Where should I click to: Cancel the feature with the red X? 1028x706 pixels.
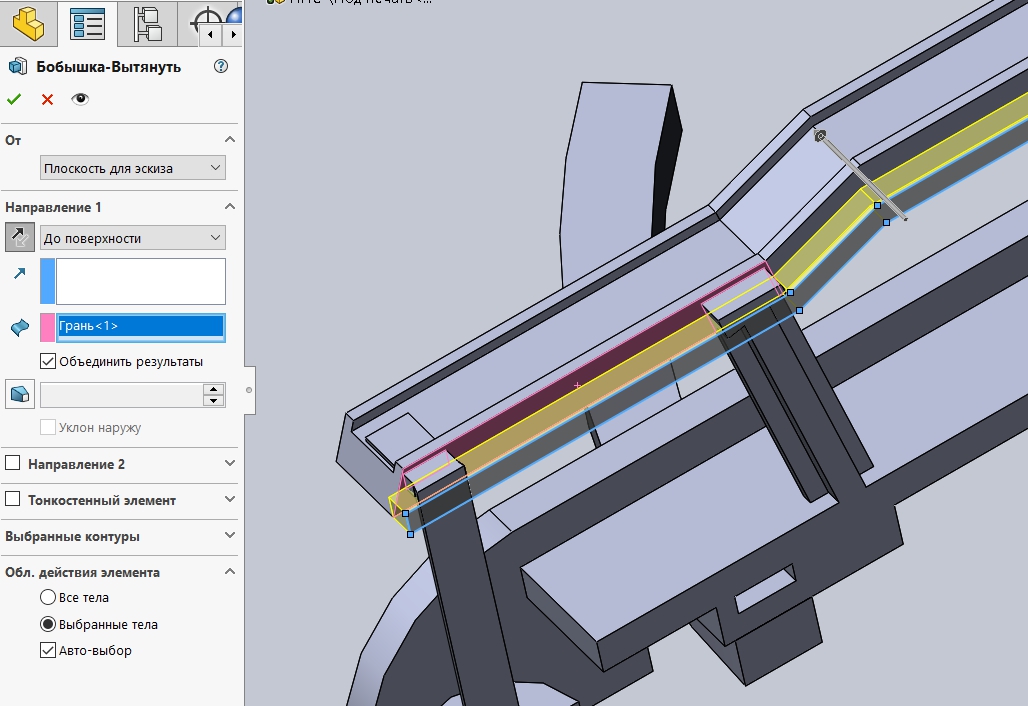(x=47, y=99)
